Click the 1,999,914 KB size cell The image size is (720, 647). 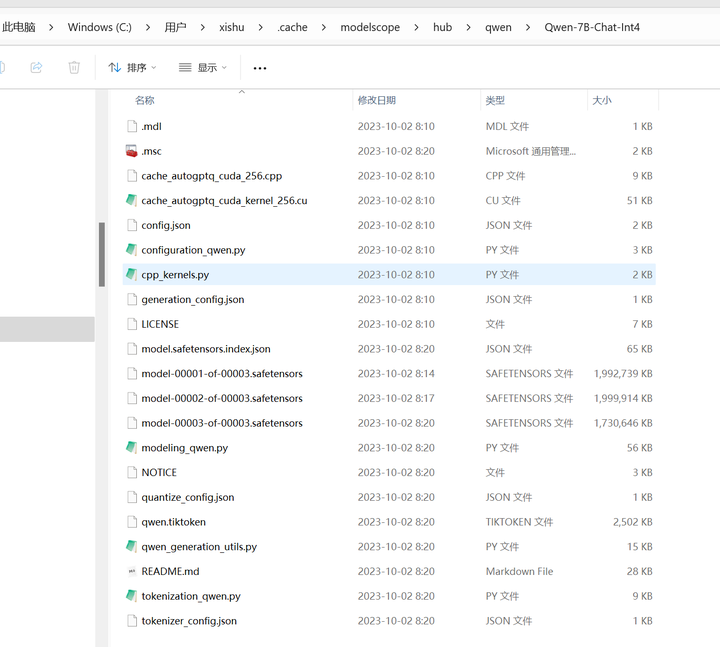(623, 398)
